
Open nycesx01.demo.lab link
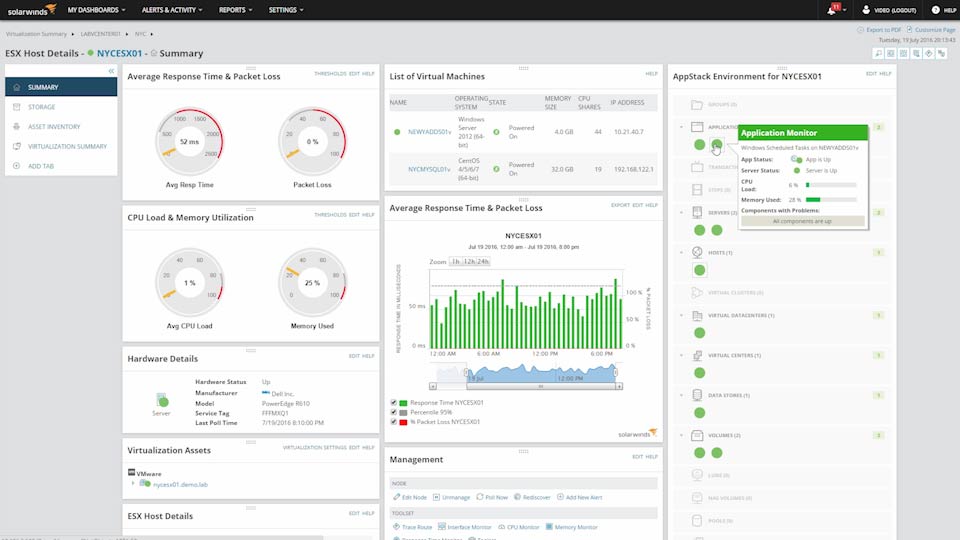pyautogui.click(x=180, y=484)
